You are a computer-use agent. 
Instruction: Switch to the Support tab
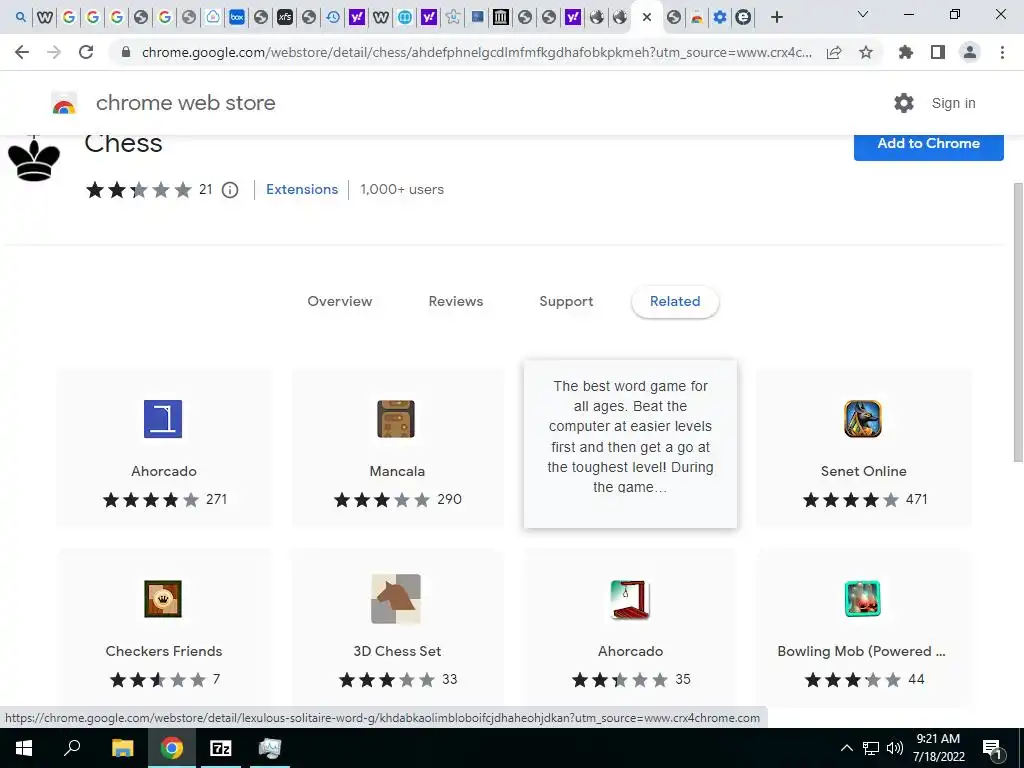tap(566, 302)
